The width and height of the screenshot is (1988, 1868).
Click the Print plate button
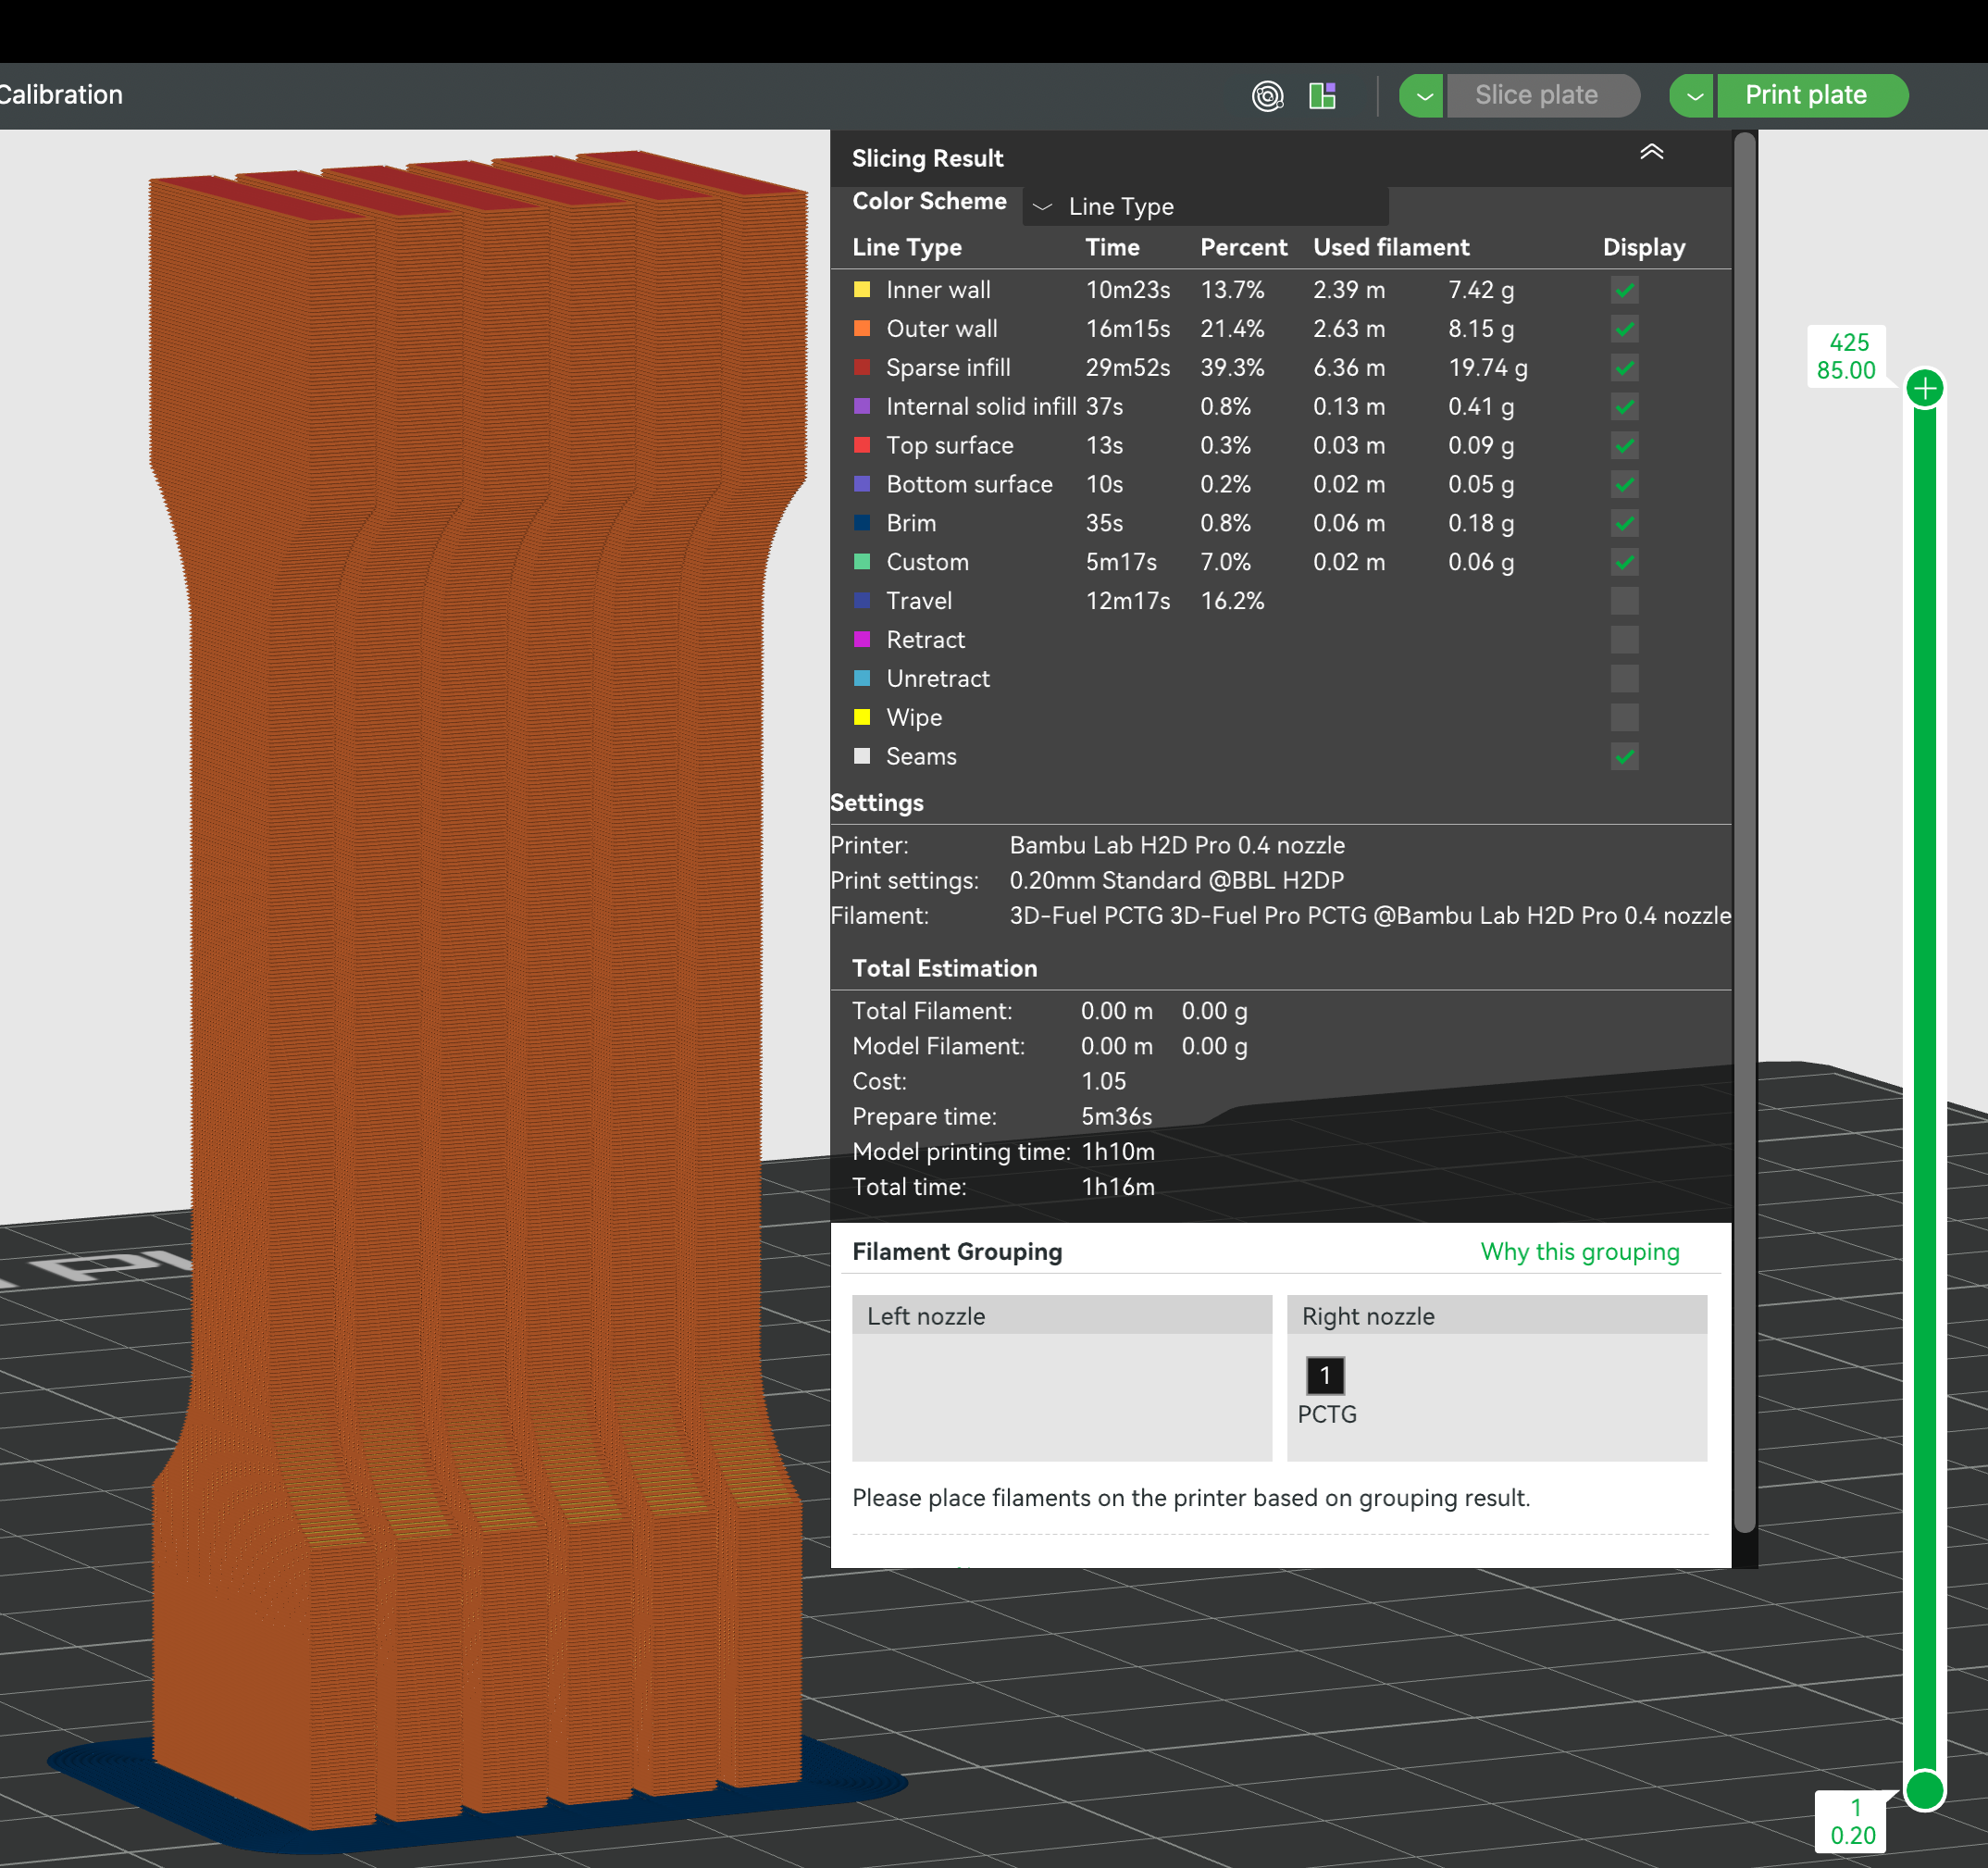[1806, 95]
